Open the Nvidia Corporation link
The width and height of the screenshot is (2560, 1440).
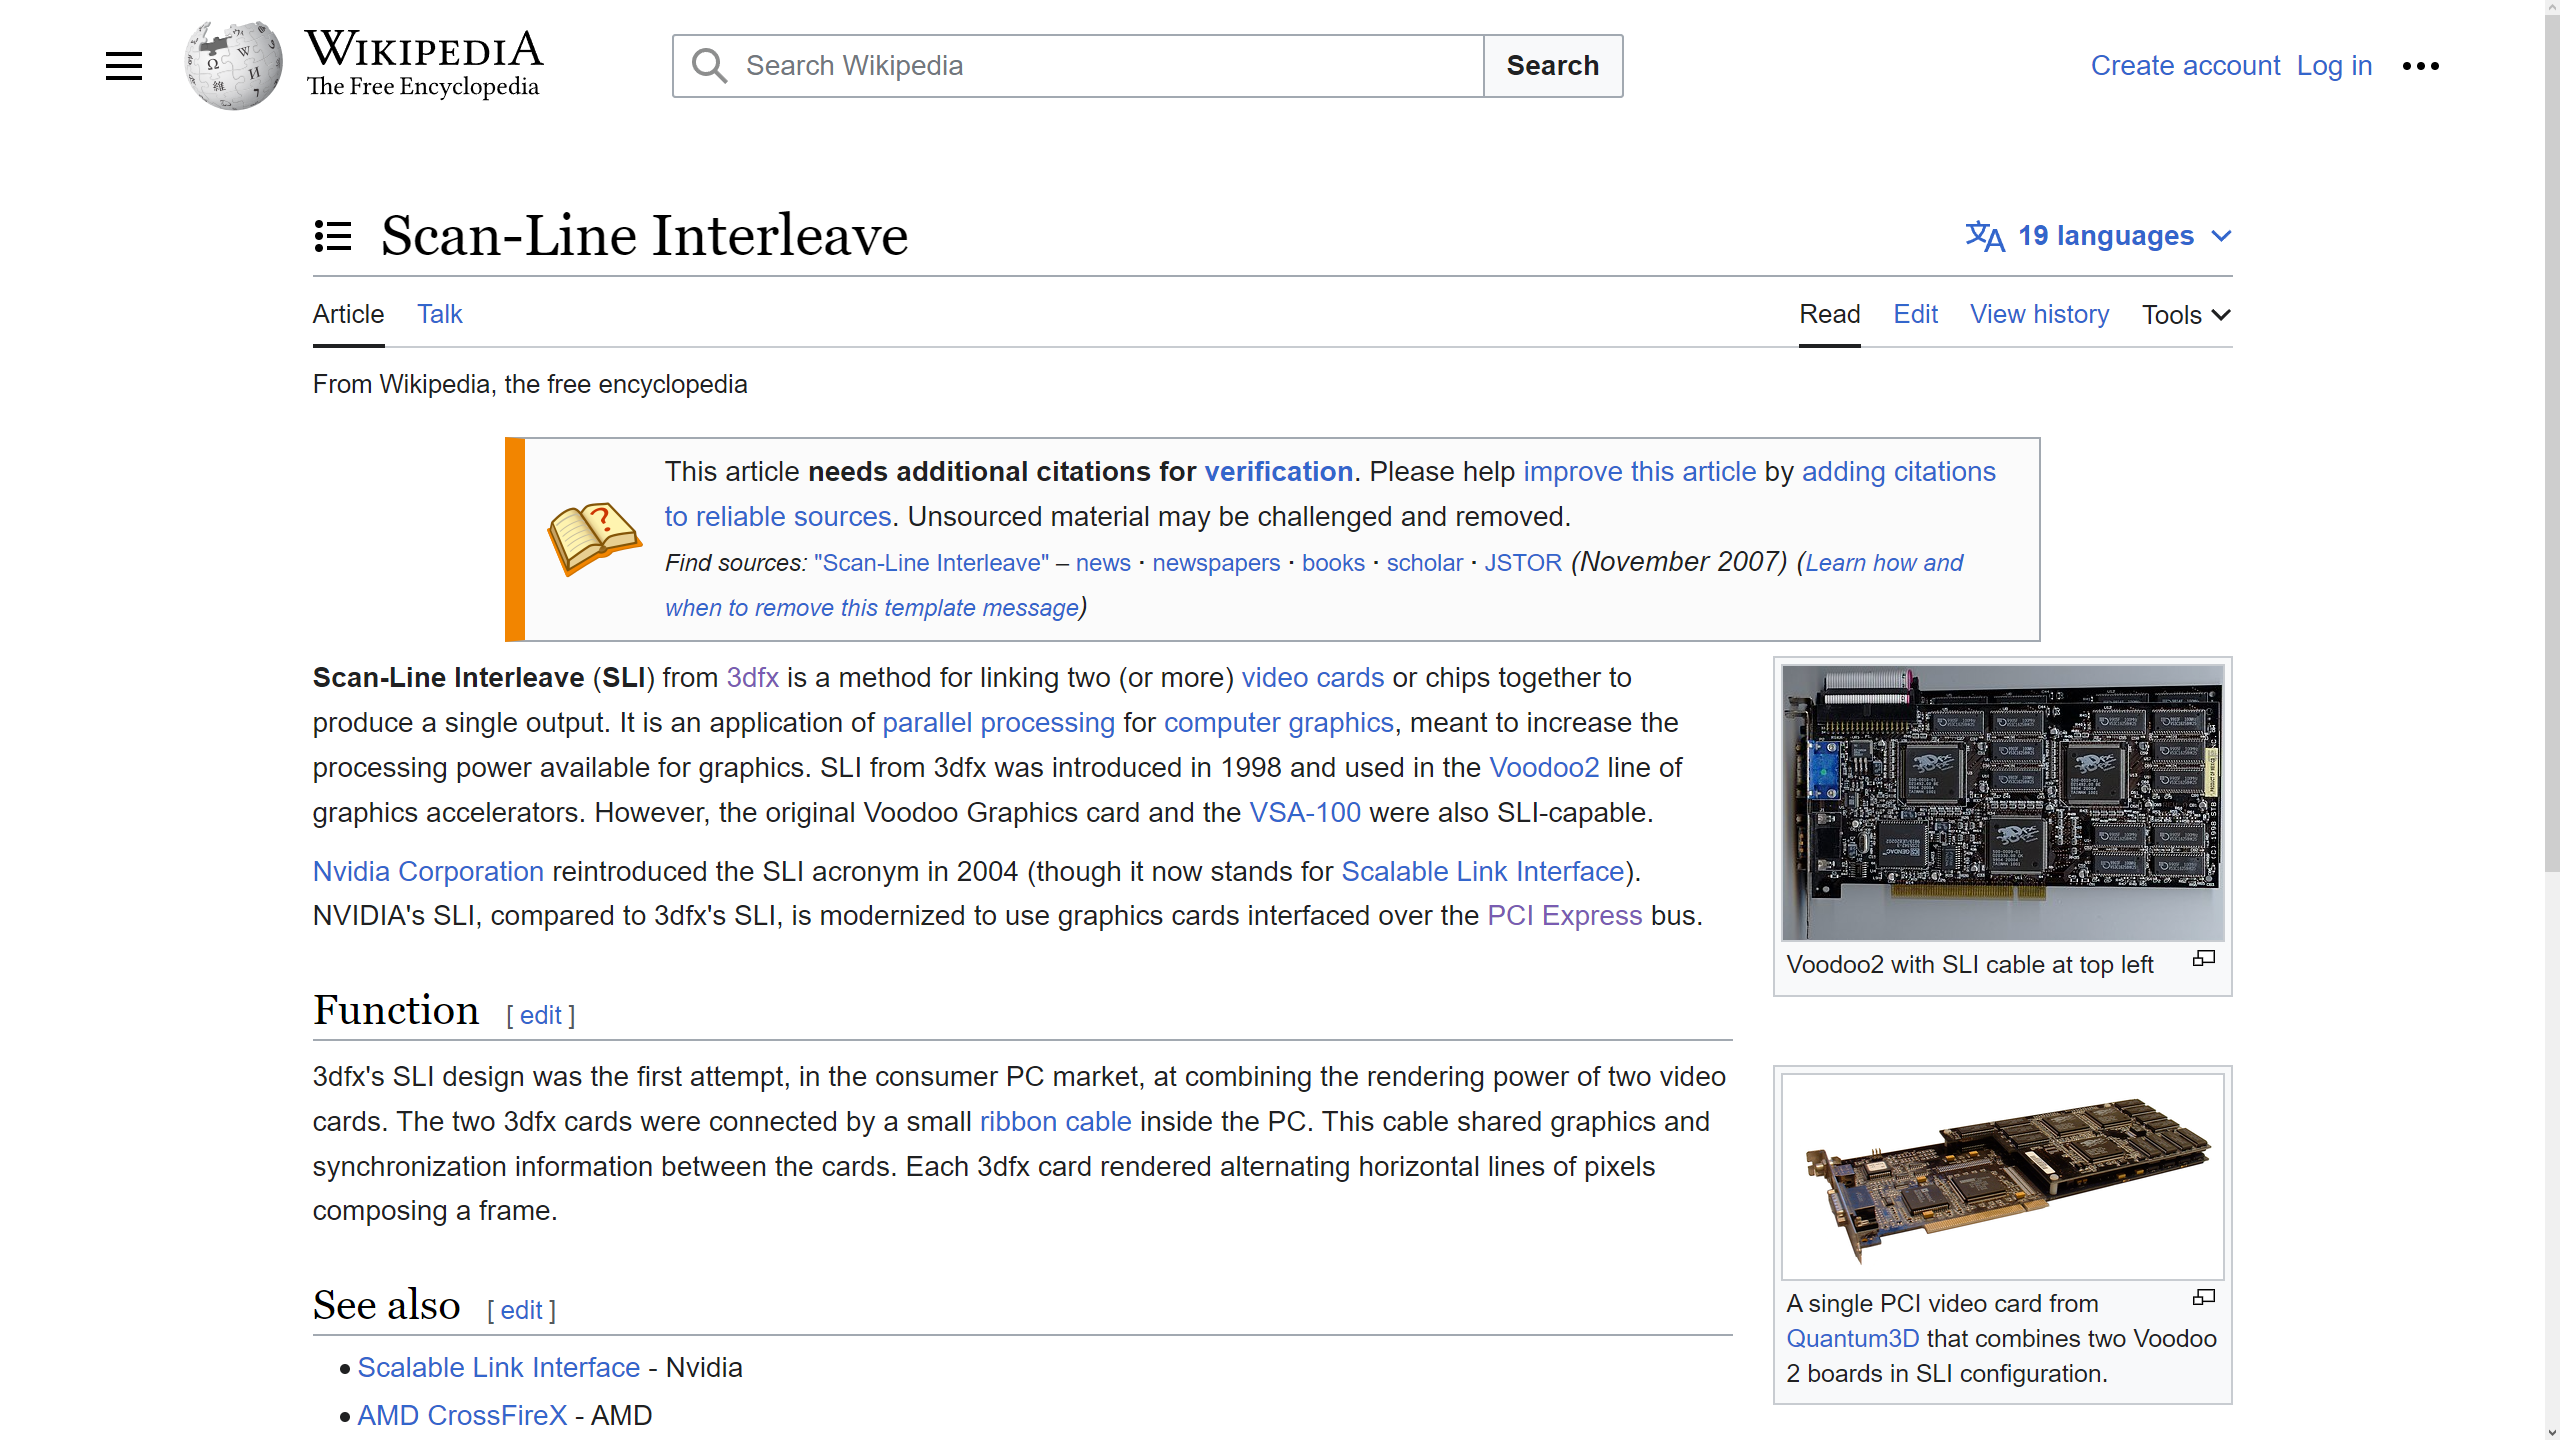tap(428, 871)
